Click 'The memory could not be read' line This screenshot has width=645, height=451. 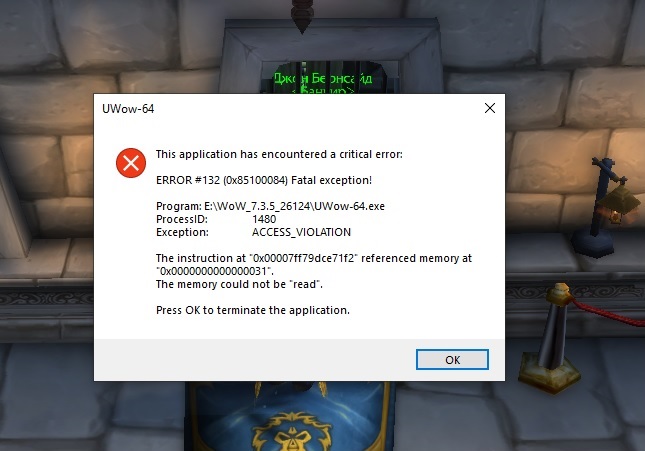pos(239,284)
